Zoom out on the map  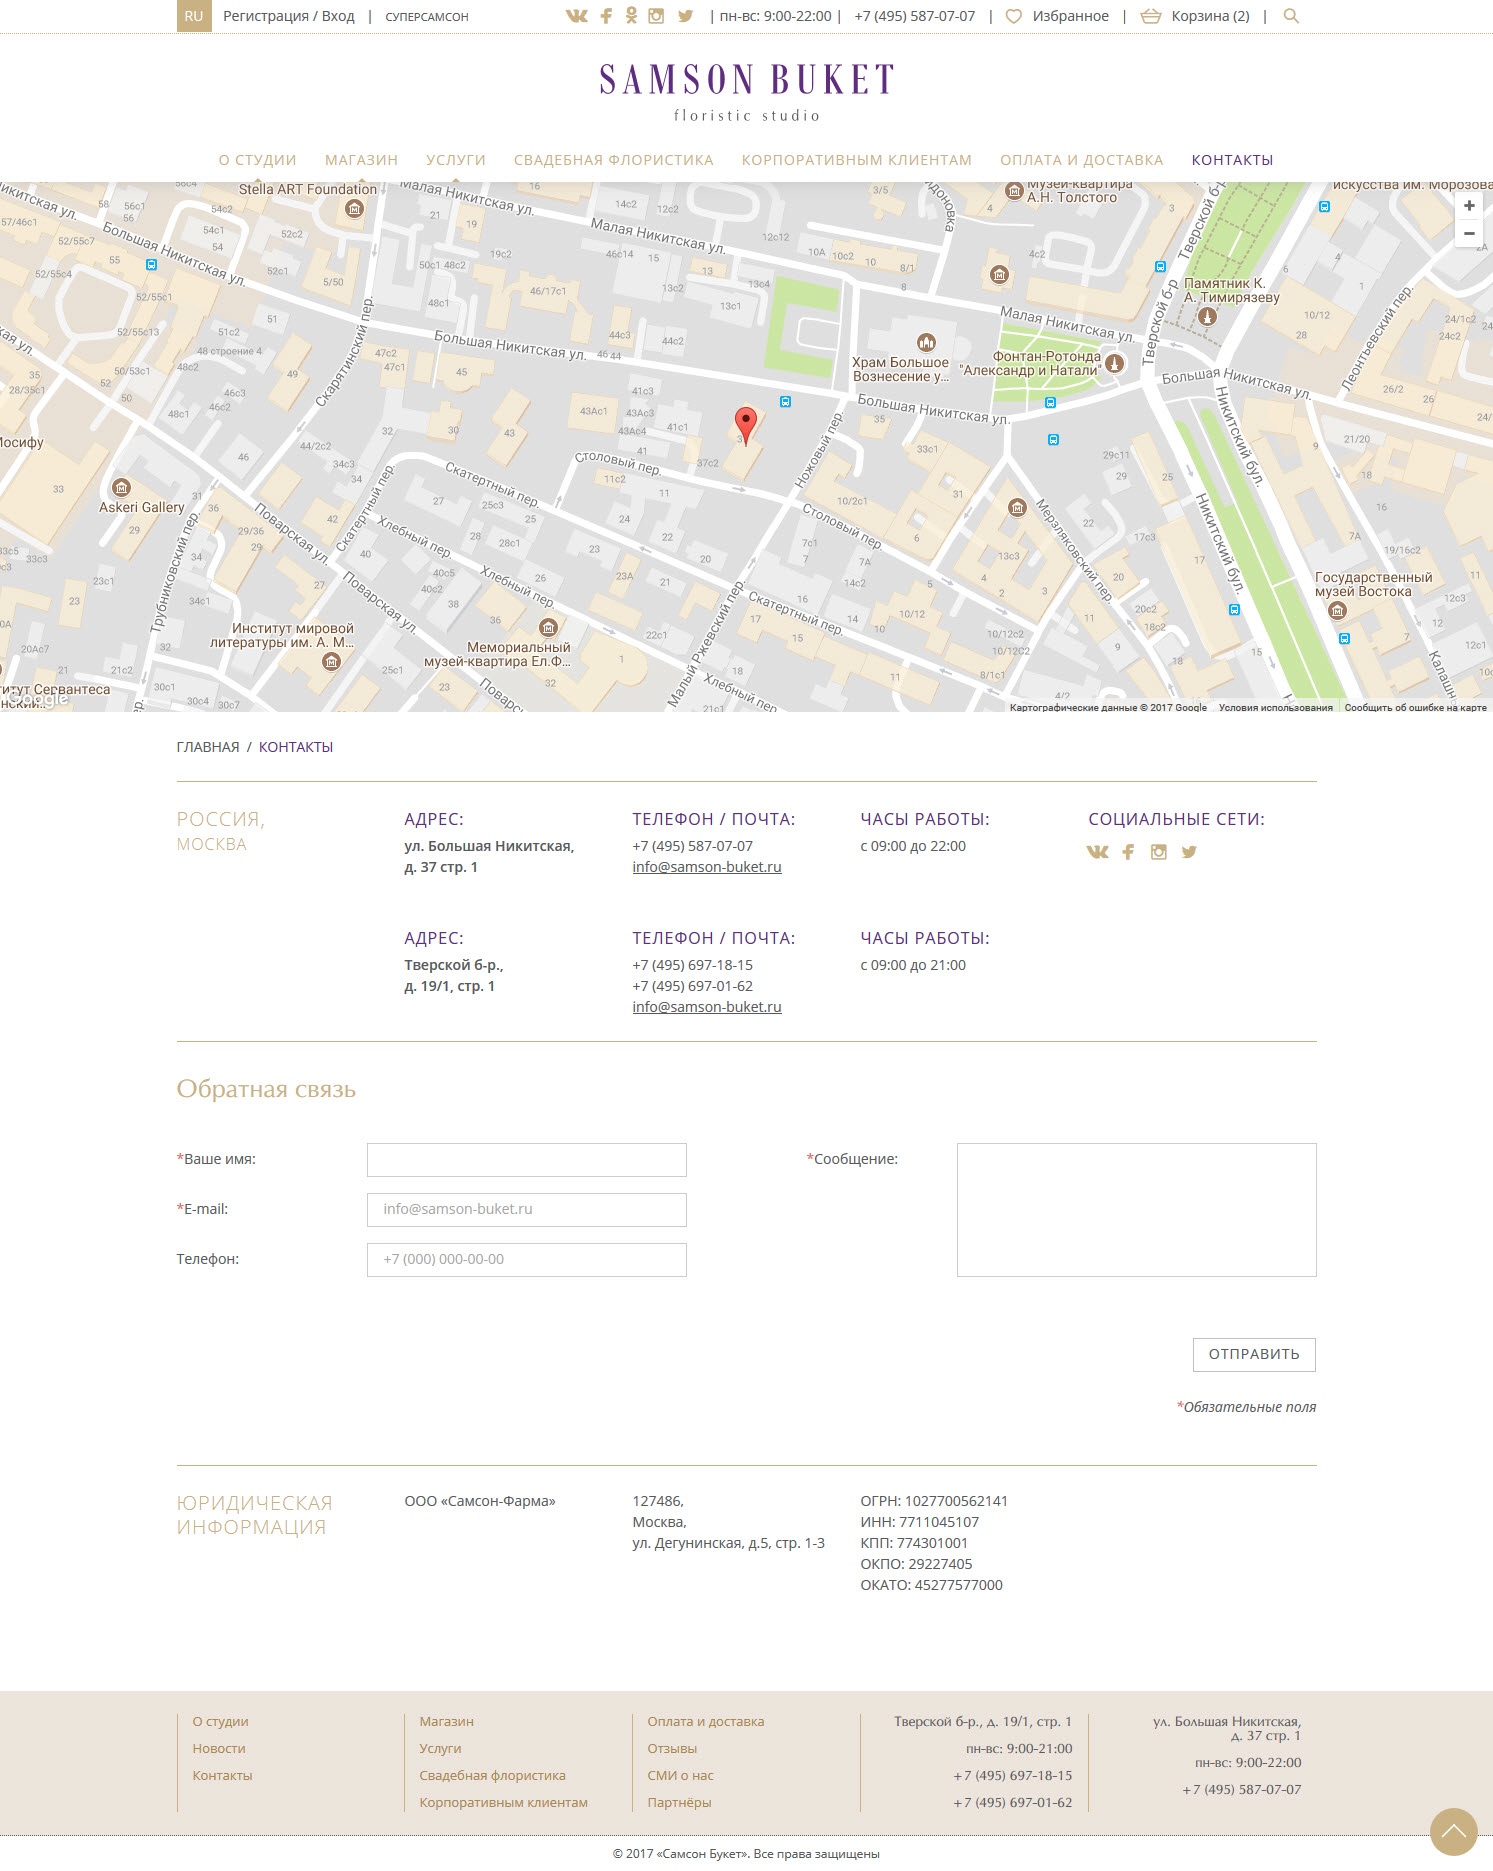(x=1468, y=233)
